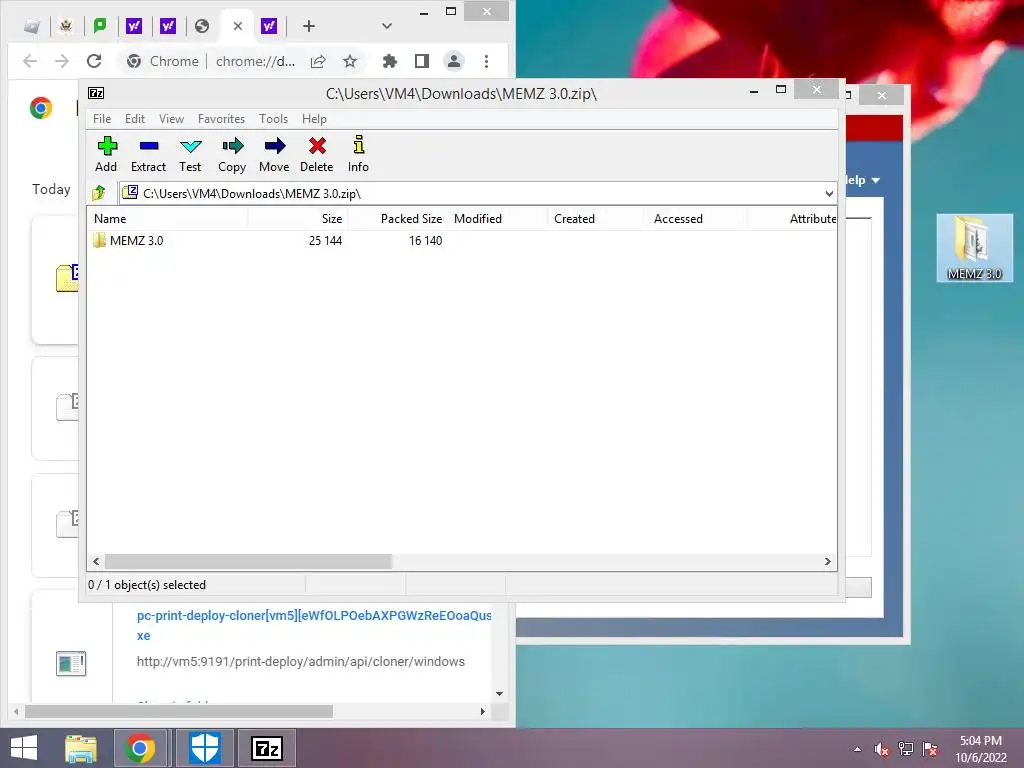Image resolution: width=1024 pixels, height=768 pixels.
Task: Open the 7-Zip window system icon
Action: 96,93
